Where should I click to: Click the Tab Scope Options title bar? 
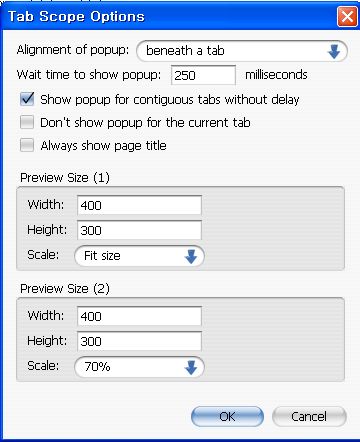tap(168, 16)
